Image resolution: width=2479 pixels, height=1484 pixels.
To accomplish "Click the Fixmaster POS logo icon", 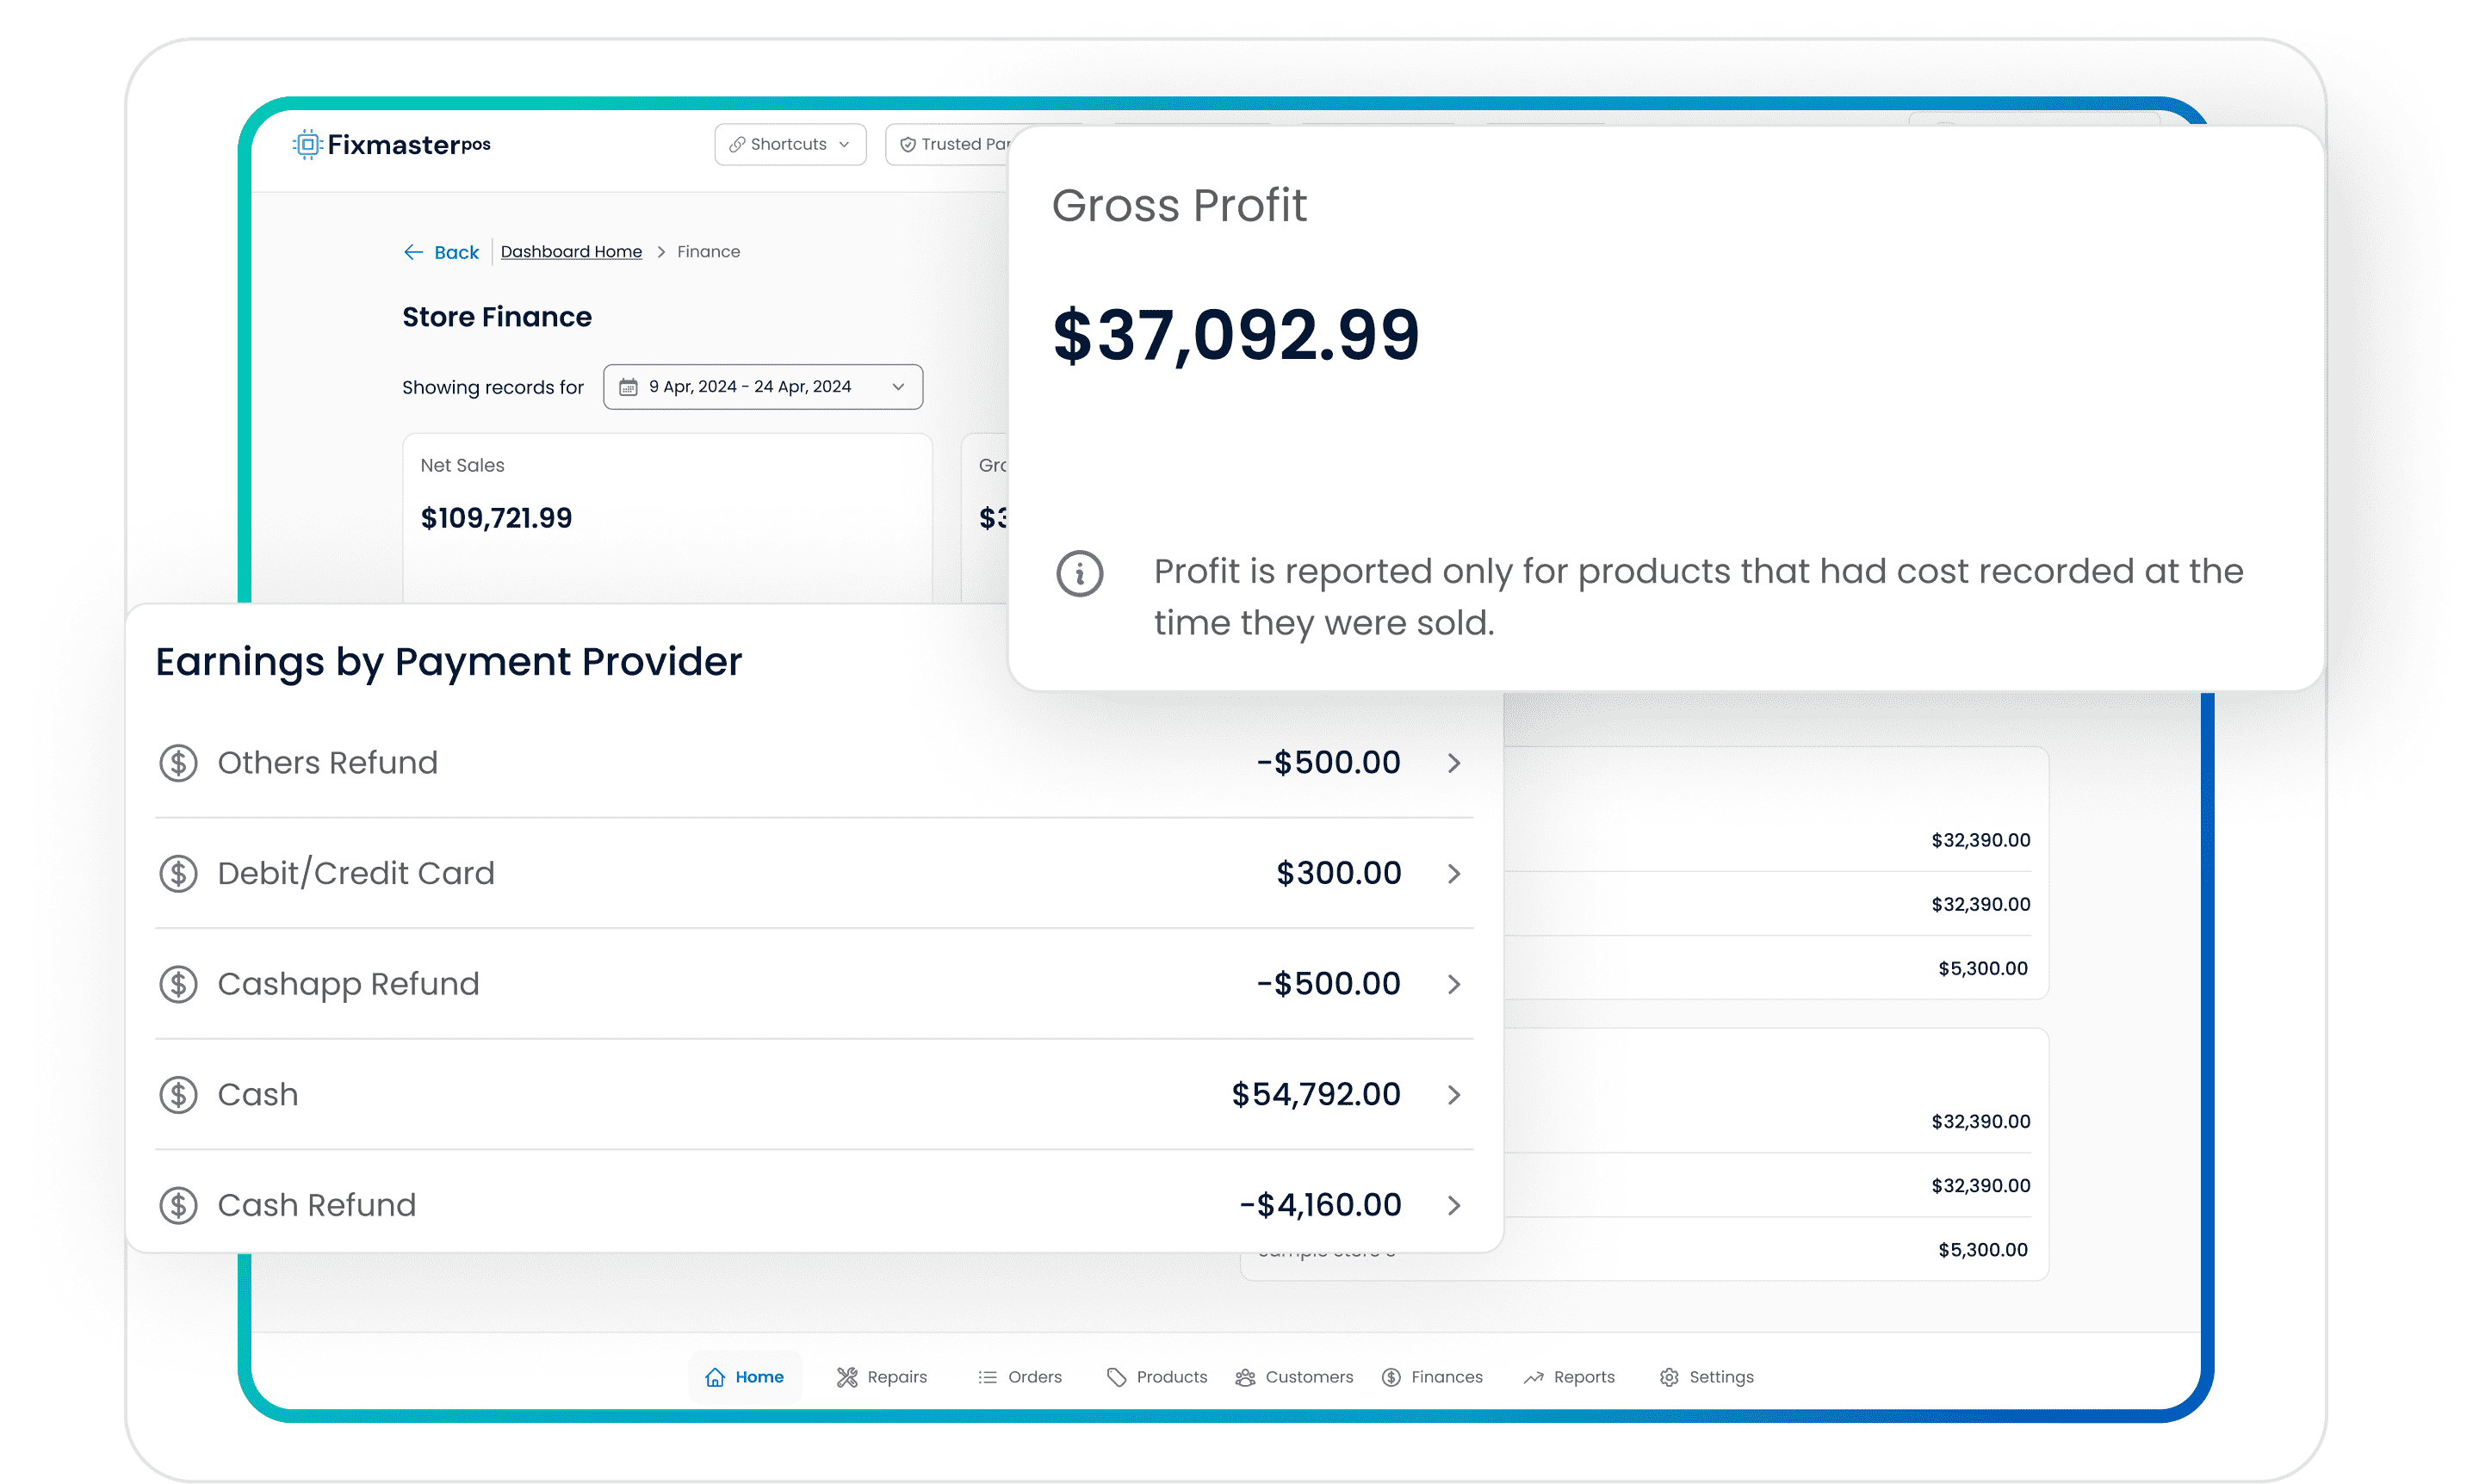I will coord(308,144).
